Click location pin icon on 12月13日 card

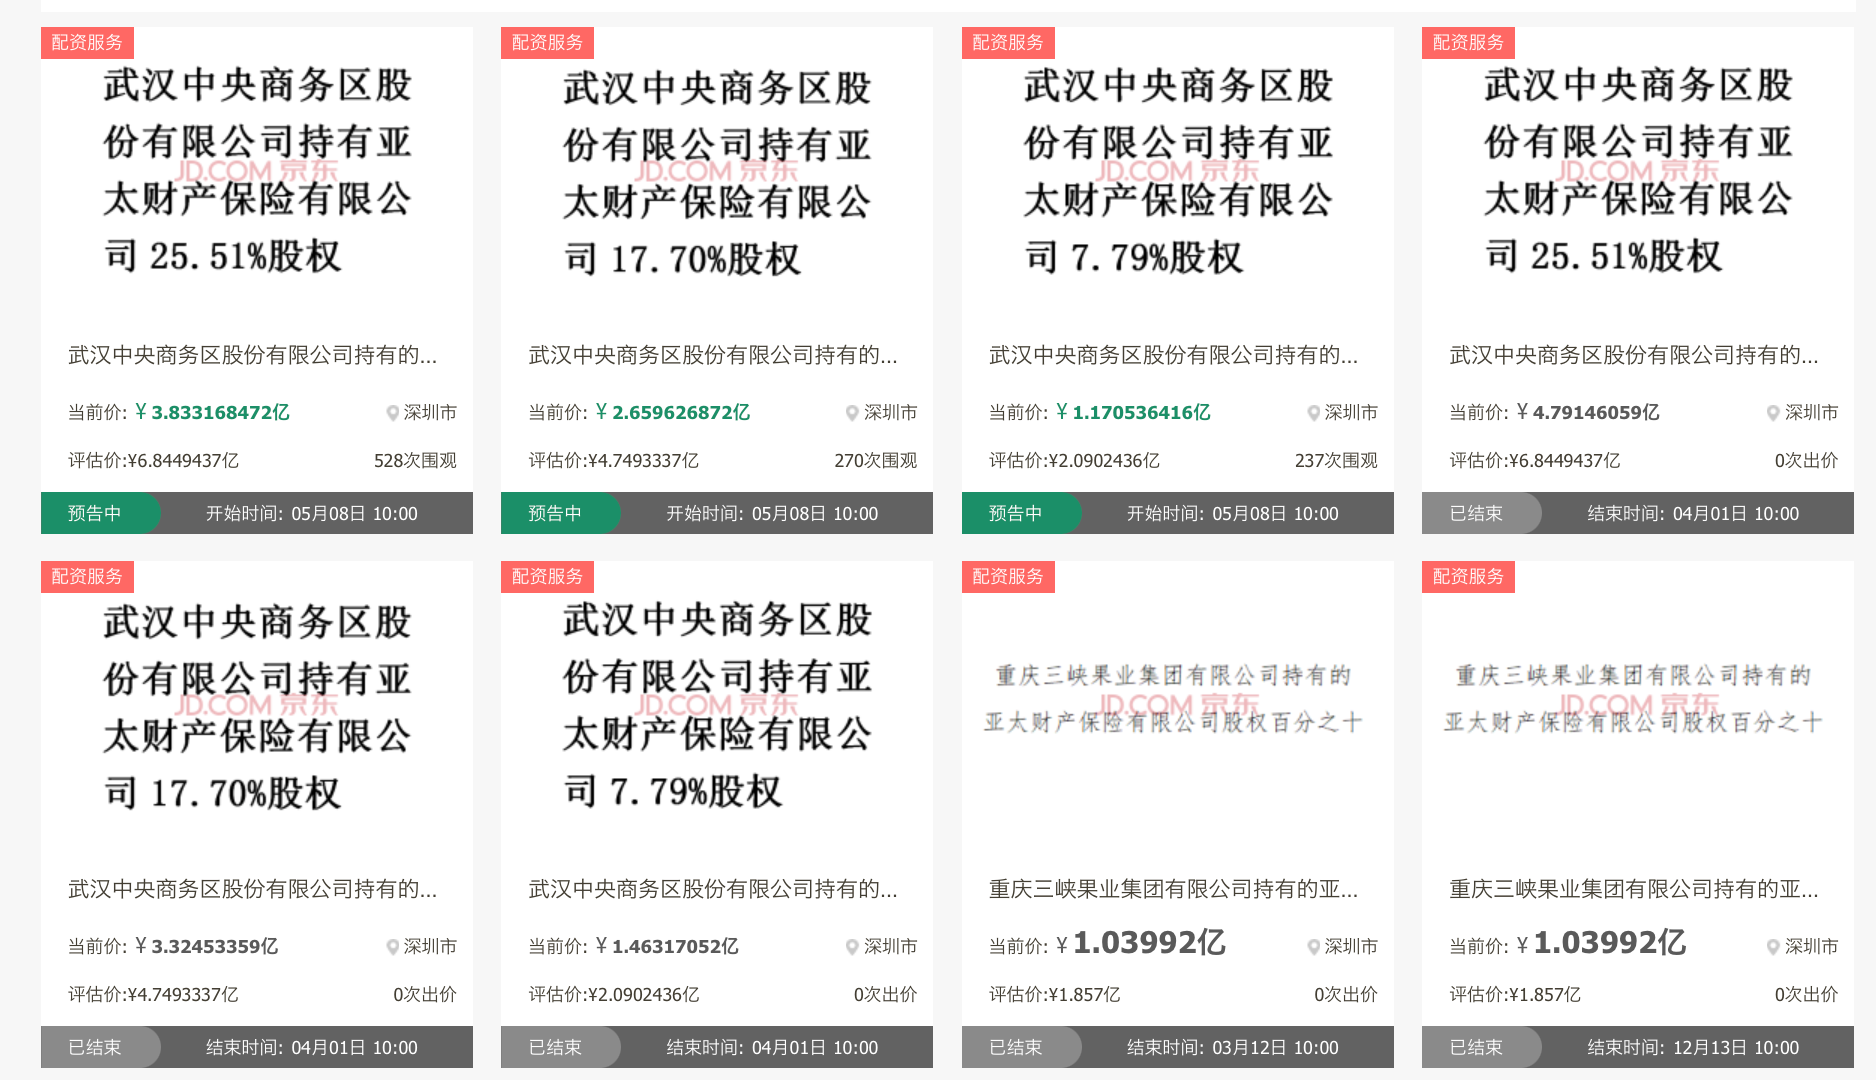coord(1773,947)
